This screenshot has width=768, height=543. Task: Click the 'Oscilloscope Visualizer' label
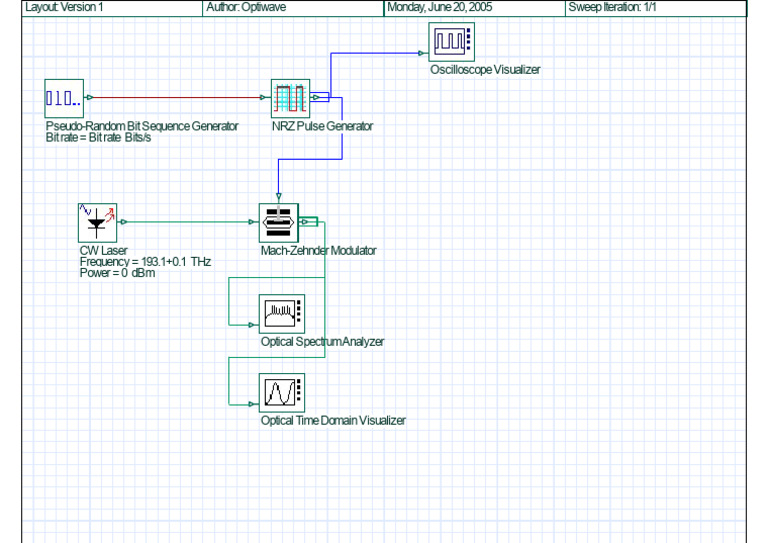(485, 70)
